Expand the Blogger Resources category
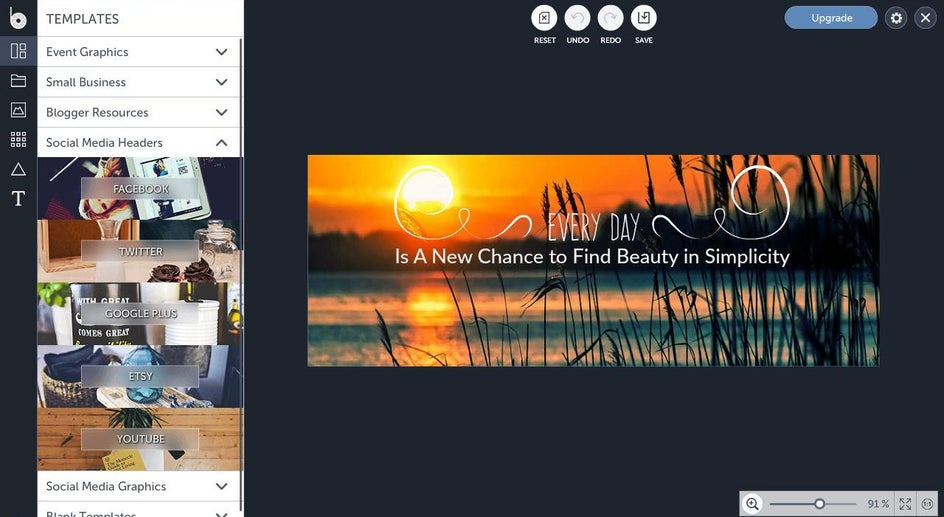Screen dimensions: 944x517 [138, 112]
